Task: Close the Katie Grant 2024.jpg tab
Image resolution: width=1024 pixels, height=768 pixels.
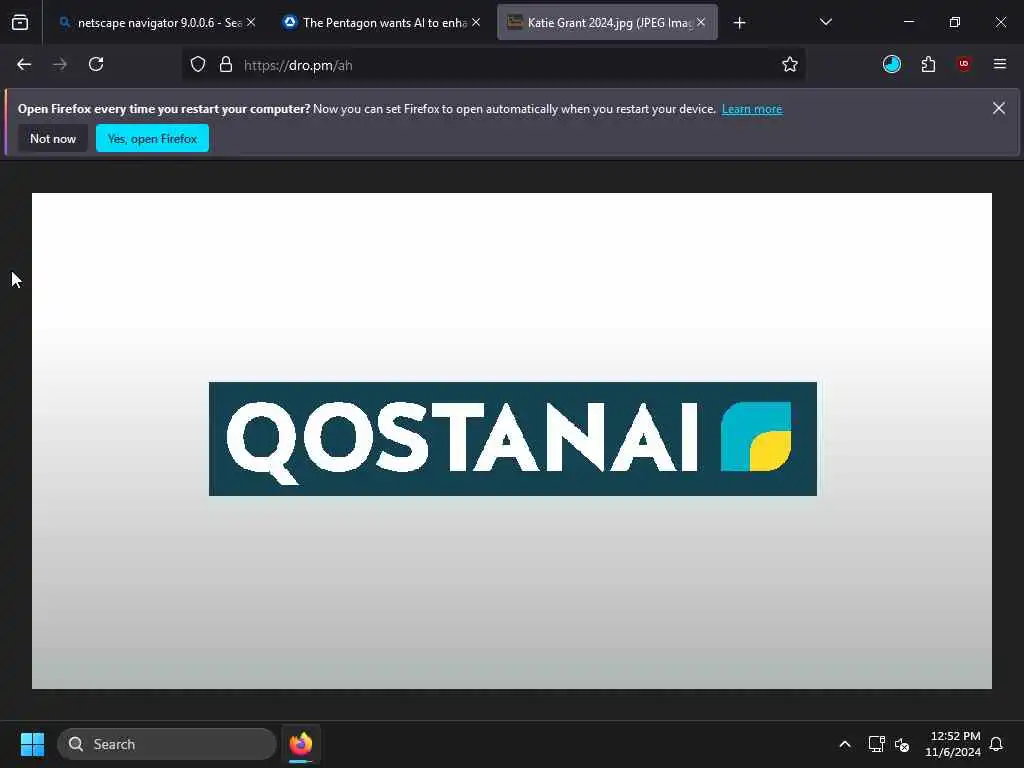Action: pyautogui.click(x=701, y=23)
